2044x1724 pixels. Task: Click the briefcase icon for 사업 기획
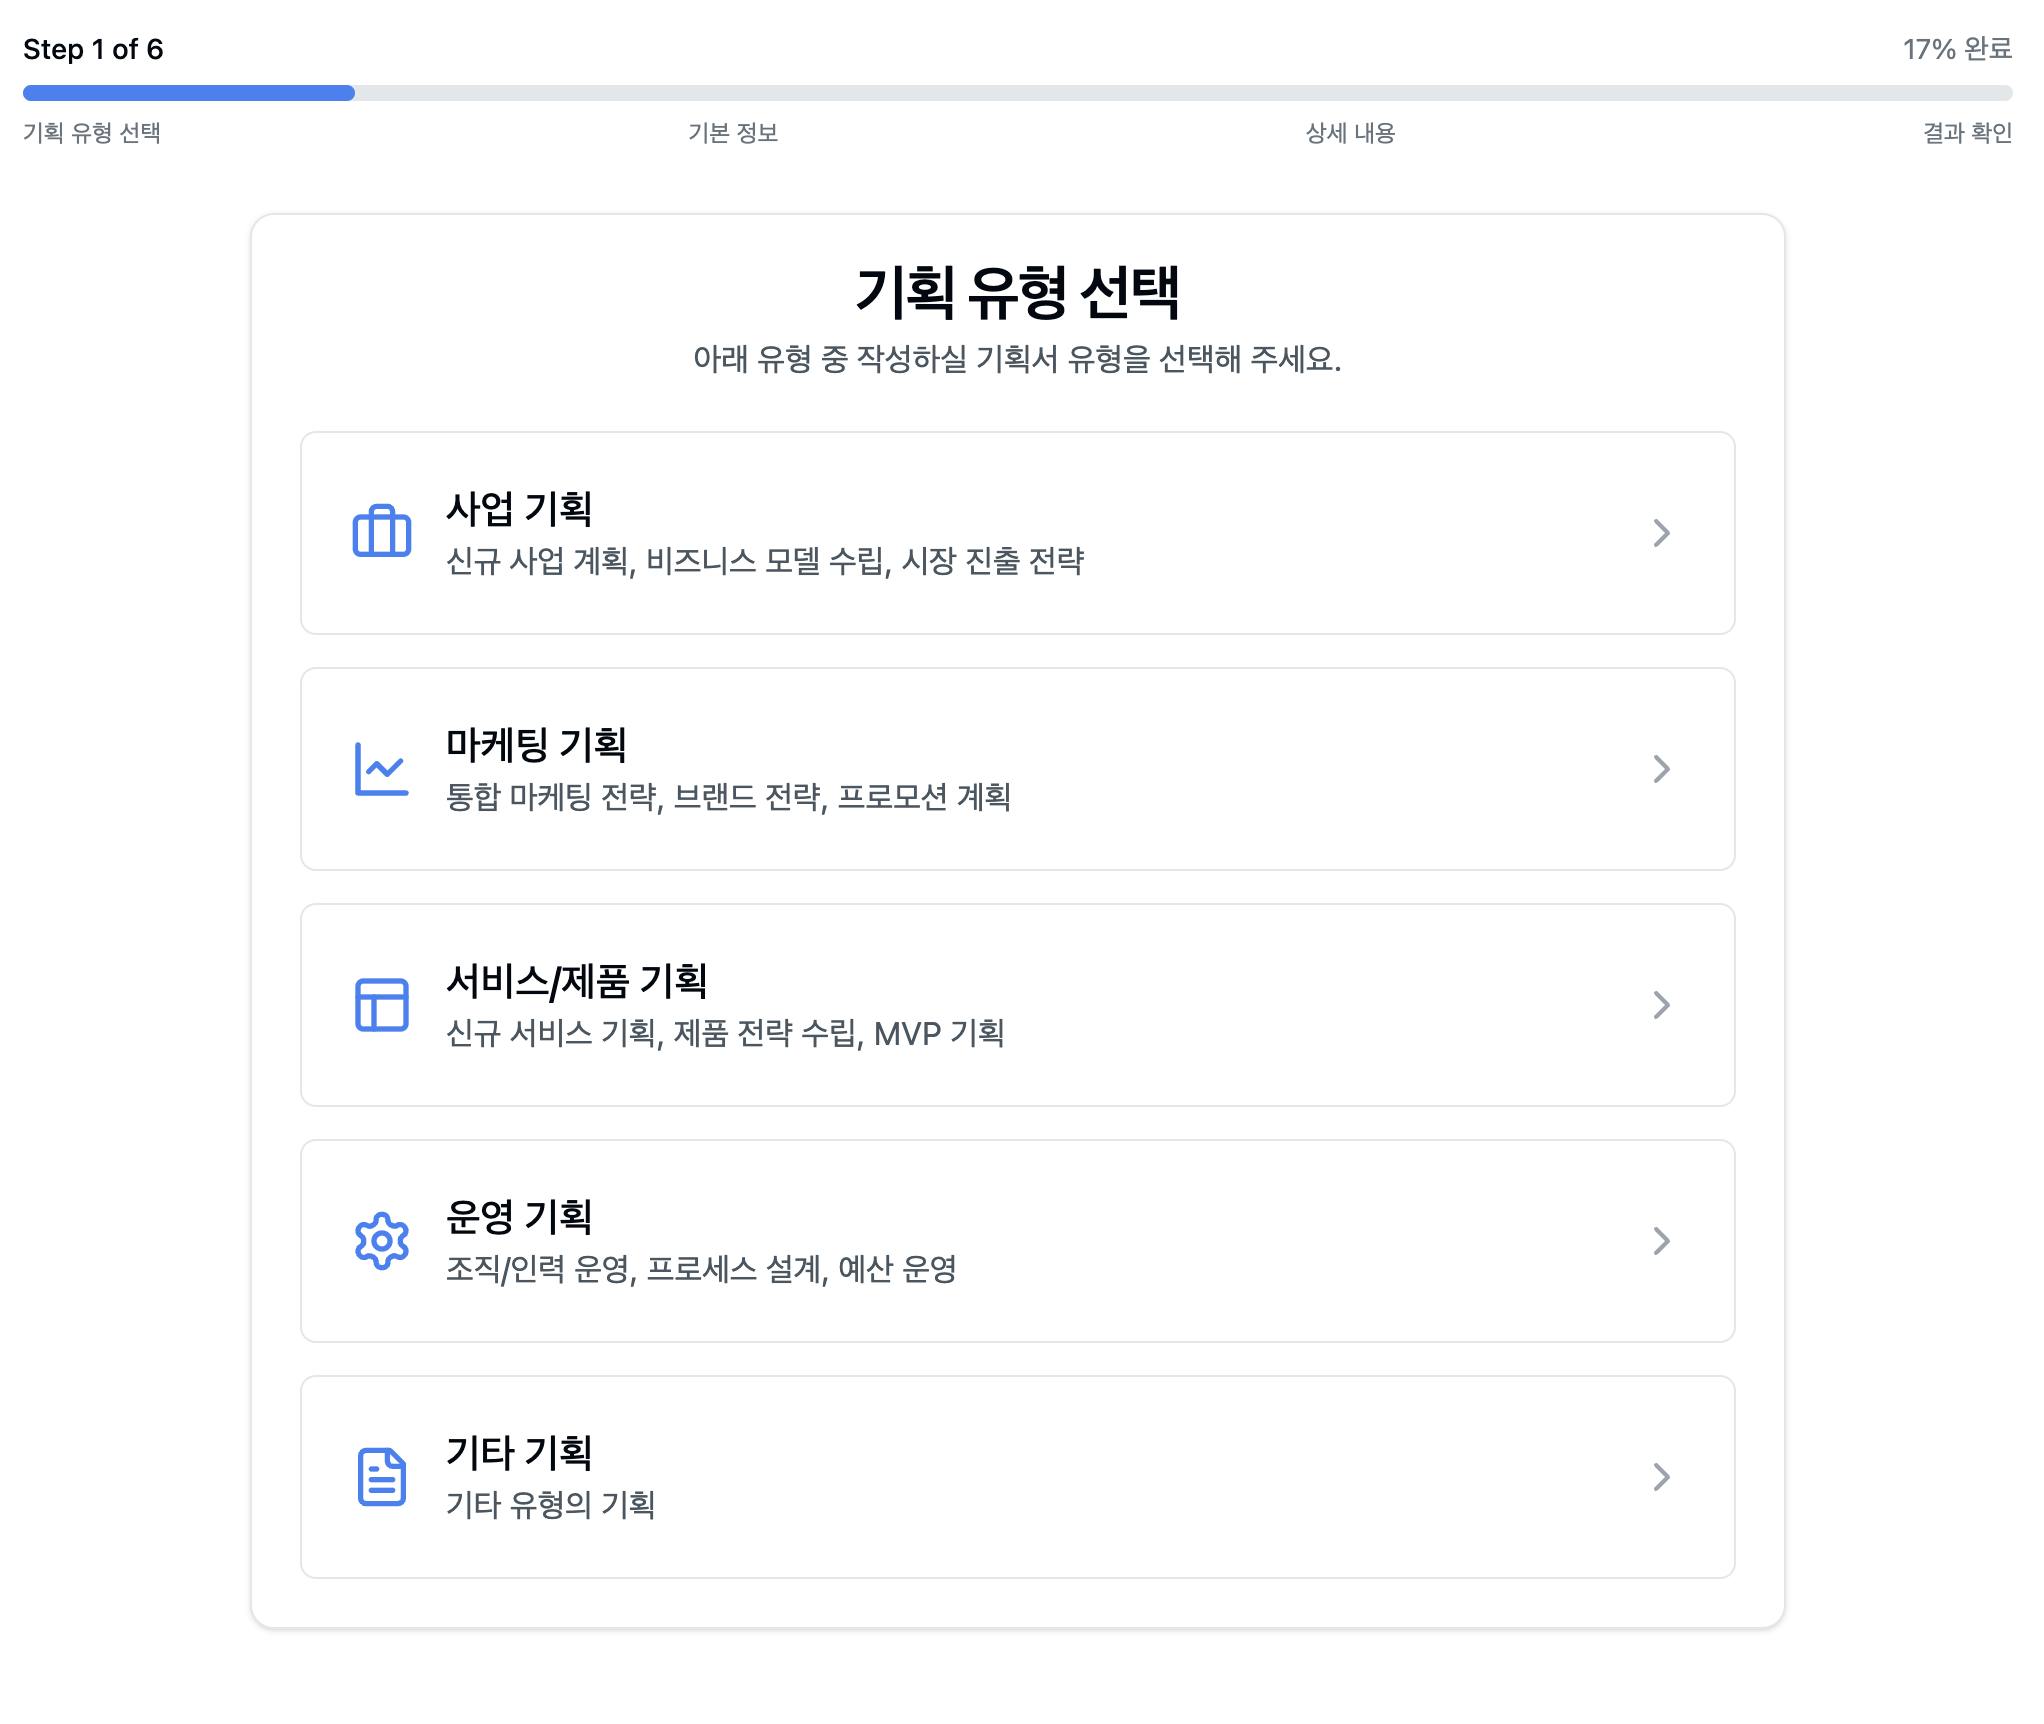381,532
